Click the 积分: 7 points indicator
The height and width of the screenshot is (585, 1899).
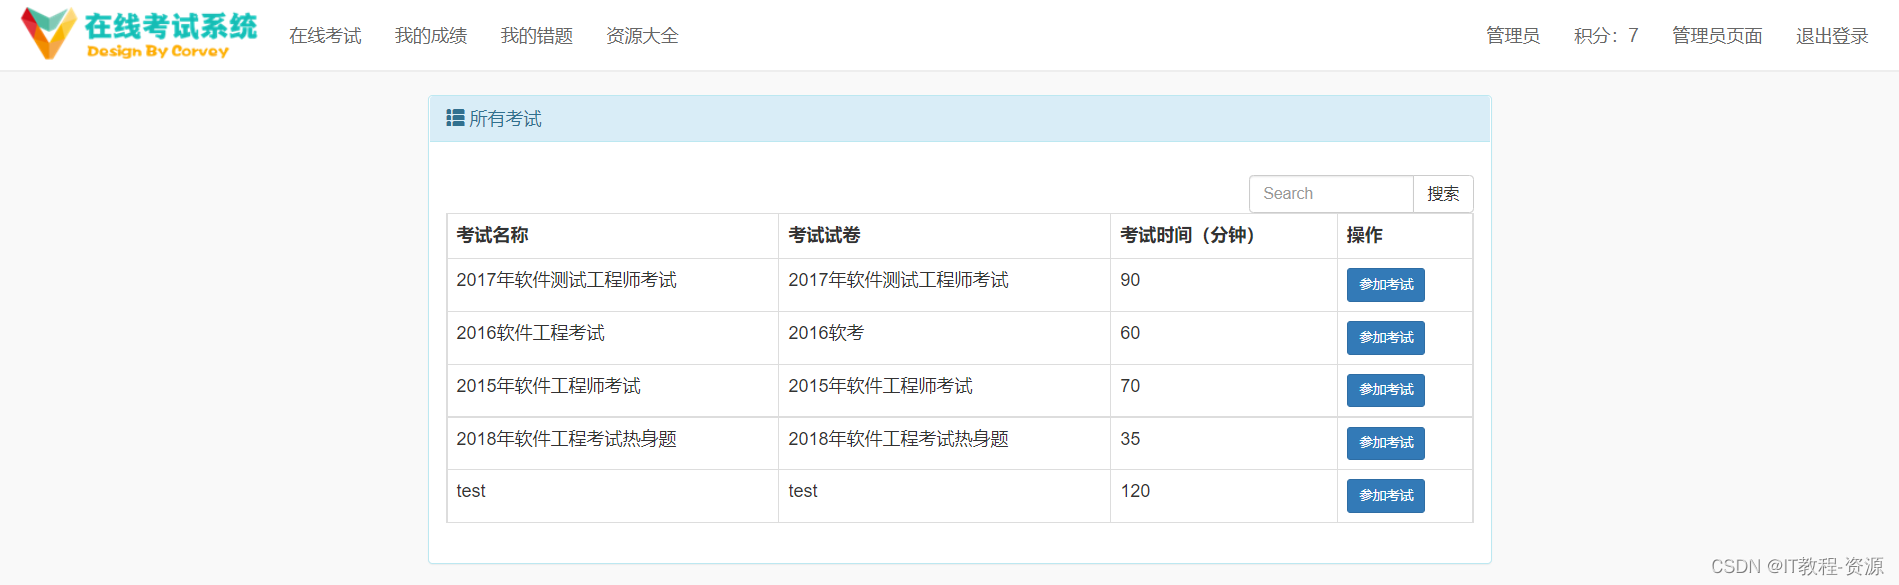1606,36
